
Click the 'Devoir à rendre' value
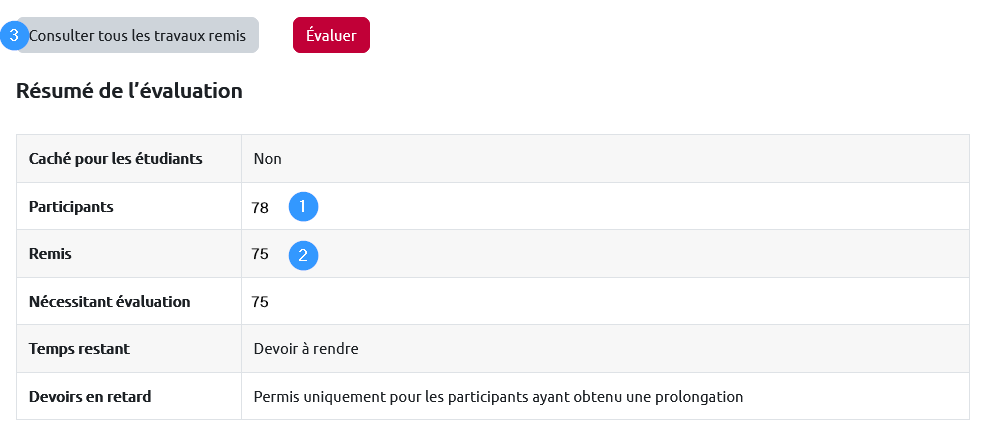[x=306, y=349]
